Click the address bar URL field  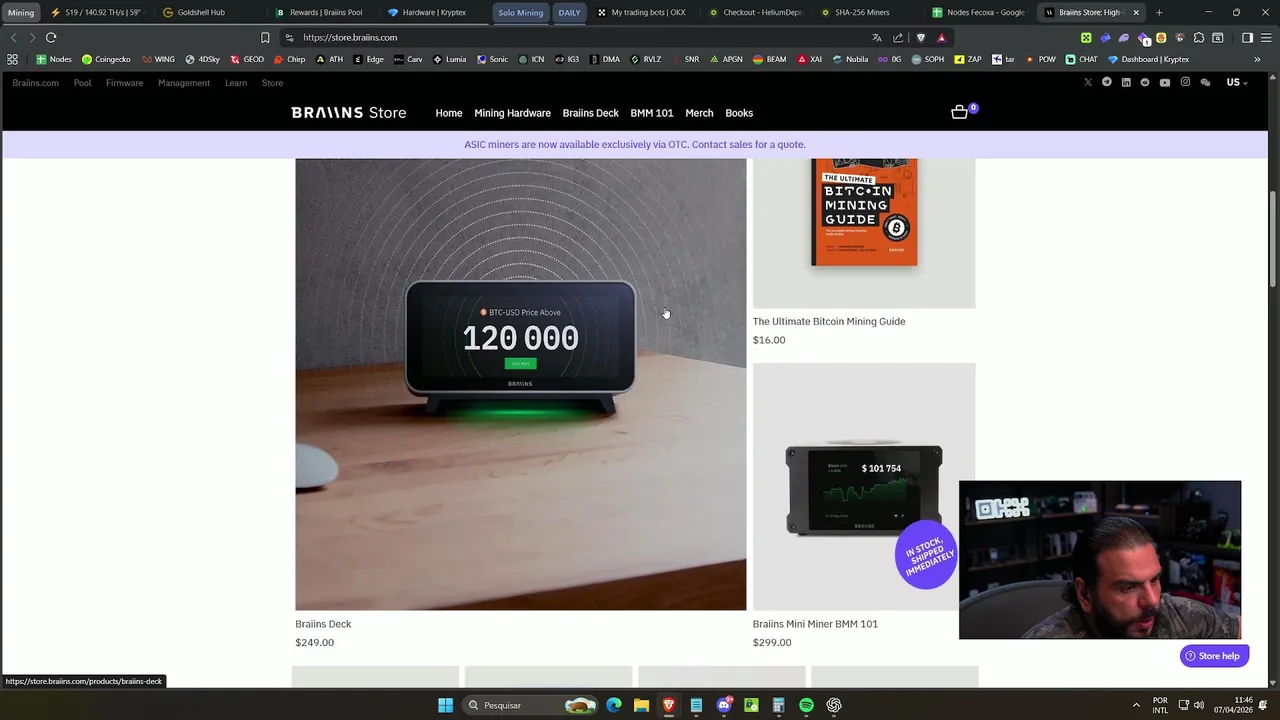coord(580,37)
